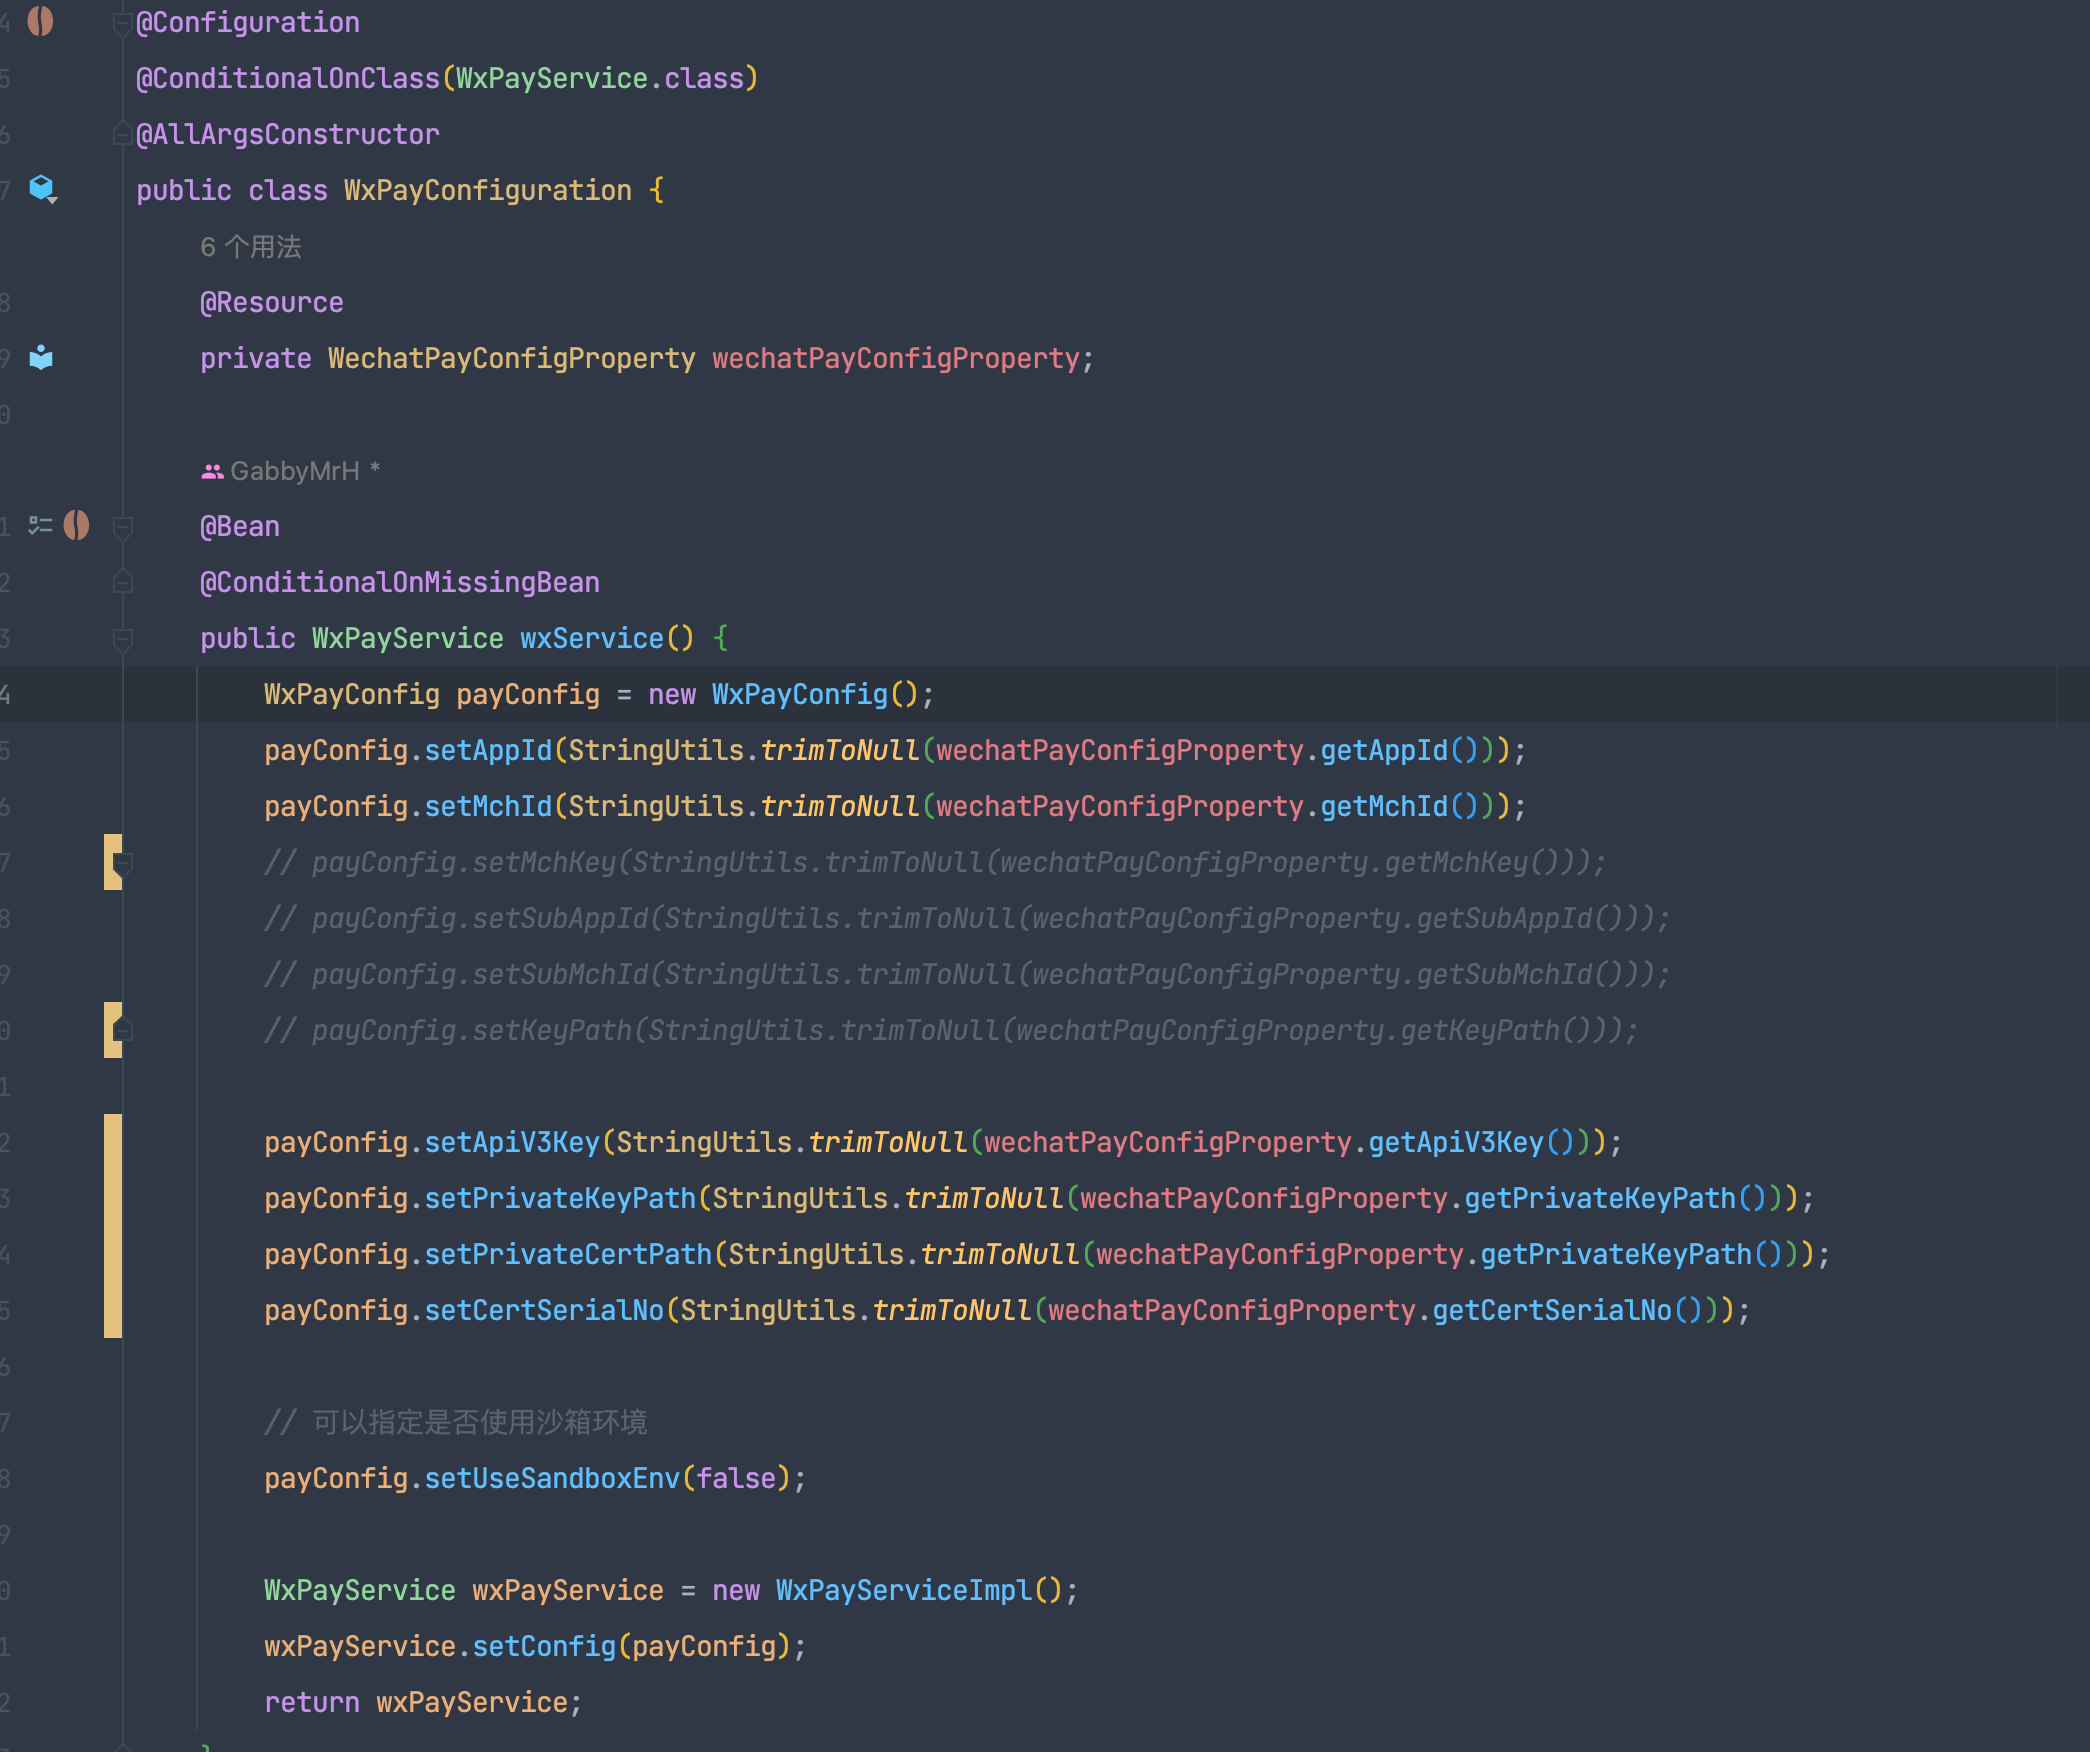This screenshot has width=2090, height=1752.
Task: Click the Spring bean gutter icon next to @Bean
Action: 77,525
